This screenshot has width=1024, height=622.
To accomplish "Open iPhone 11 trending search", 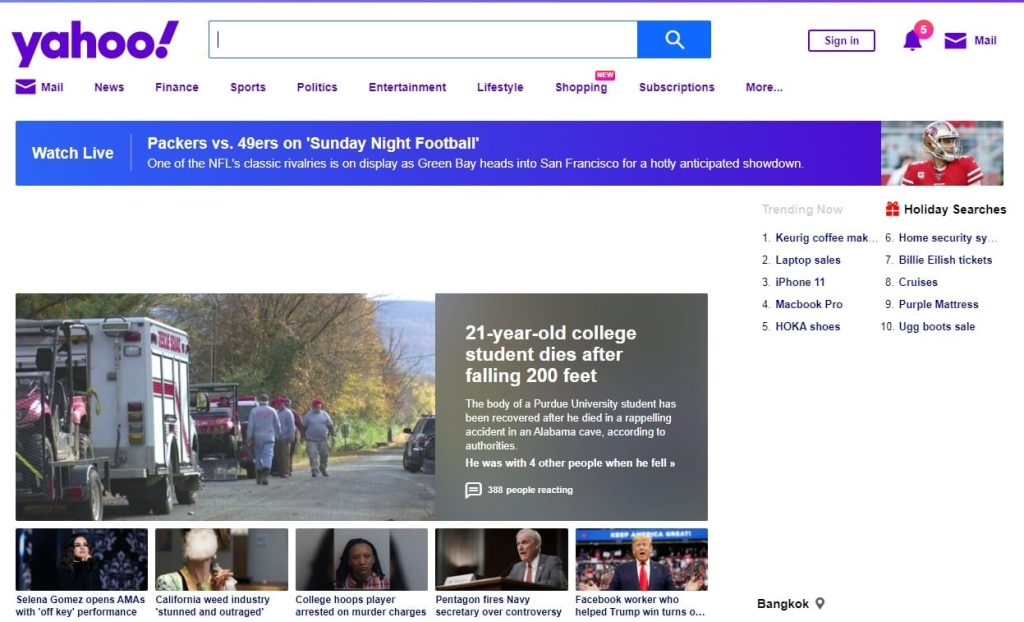I will coord(800,282).
